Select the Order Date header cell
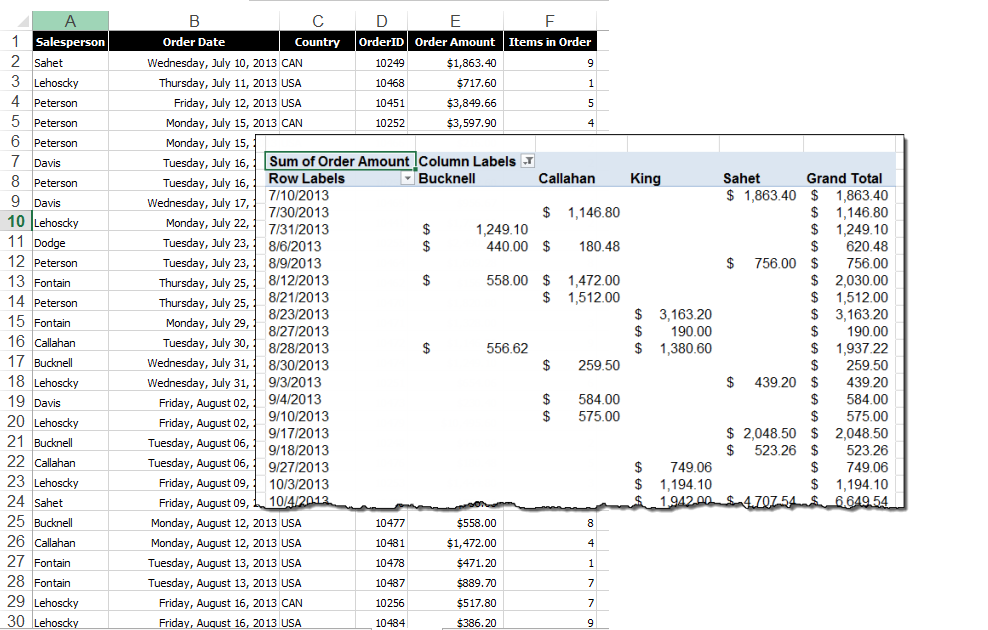988x630 pixels. tap(193, 42)
